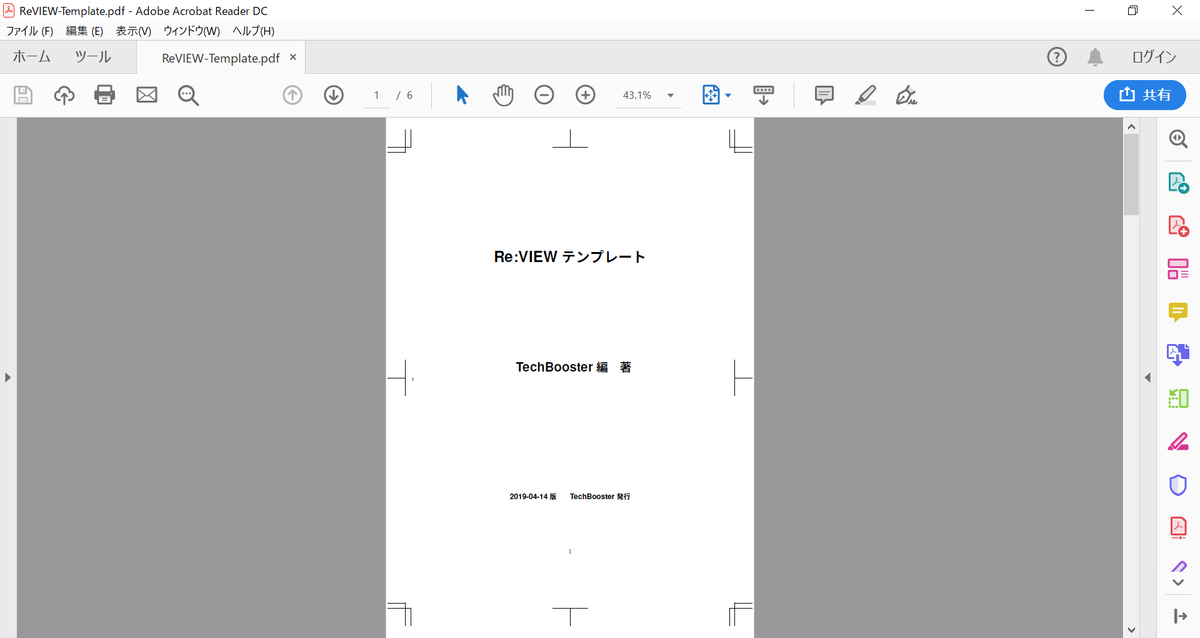Image resolution: width=1200 pixels, height=638 pixels.
Task: Click the scrollbar down arrow
Action: (1131, 630)
